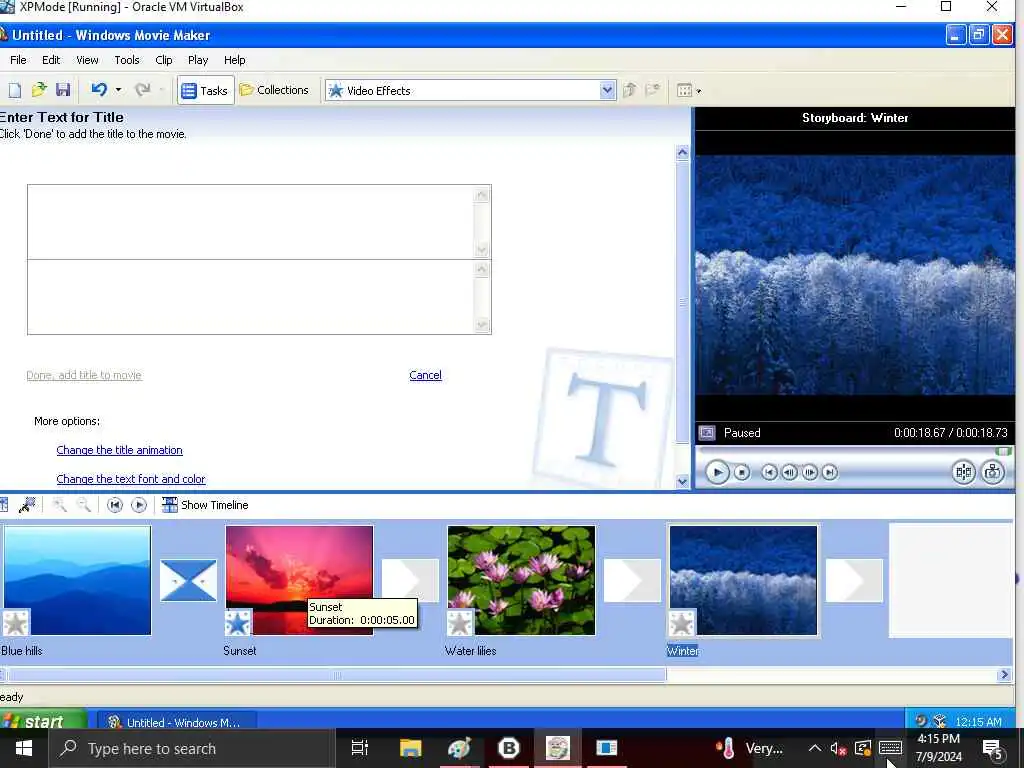The image size is (1024, 768).
Task: Create a new project with the toolbar icon
Action: click(14, 90)
